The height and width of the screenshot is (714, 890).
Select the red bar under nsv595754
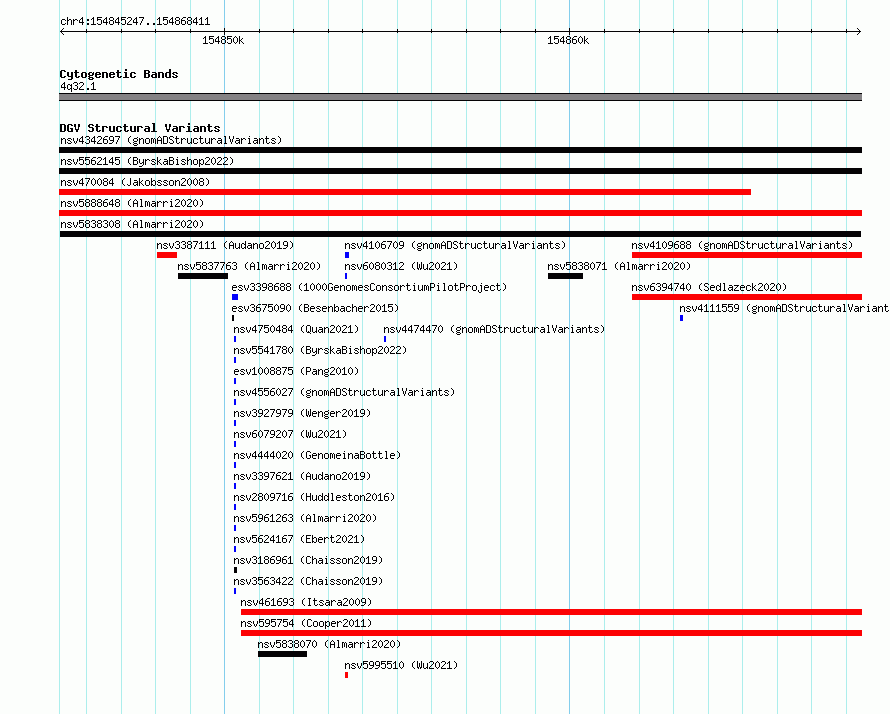pos(551,633)
